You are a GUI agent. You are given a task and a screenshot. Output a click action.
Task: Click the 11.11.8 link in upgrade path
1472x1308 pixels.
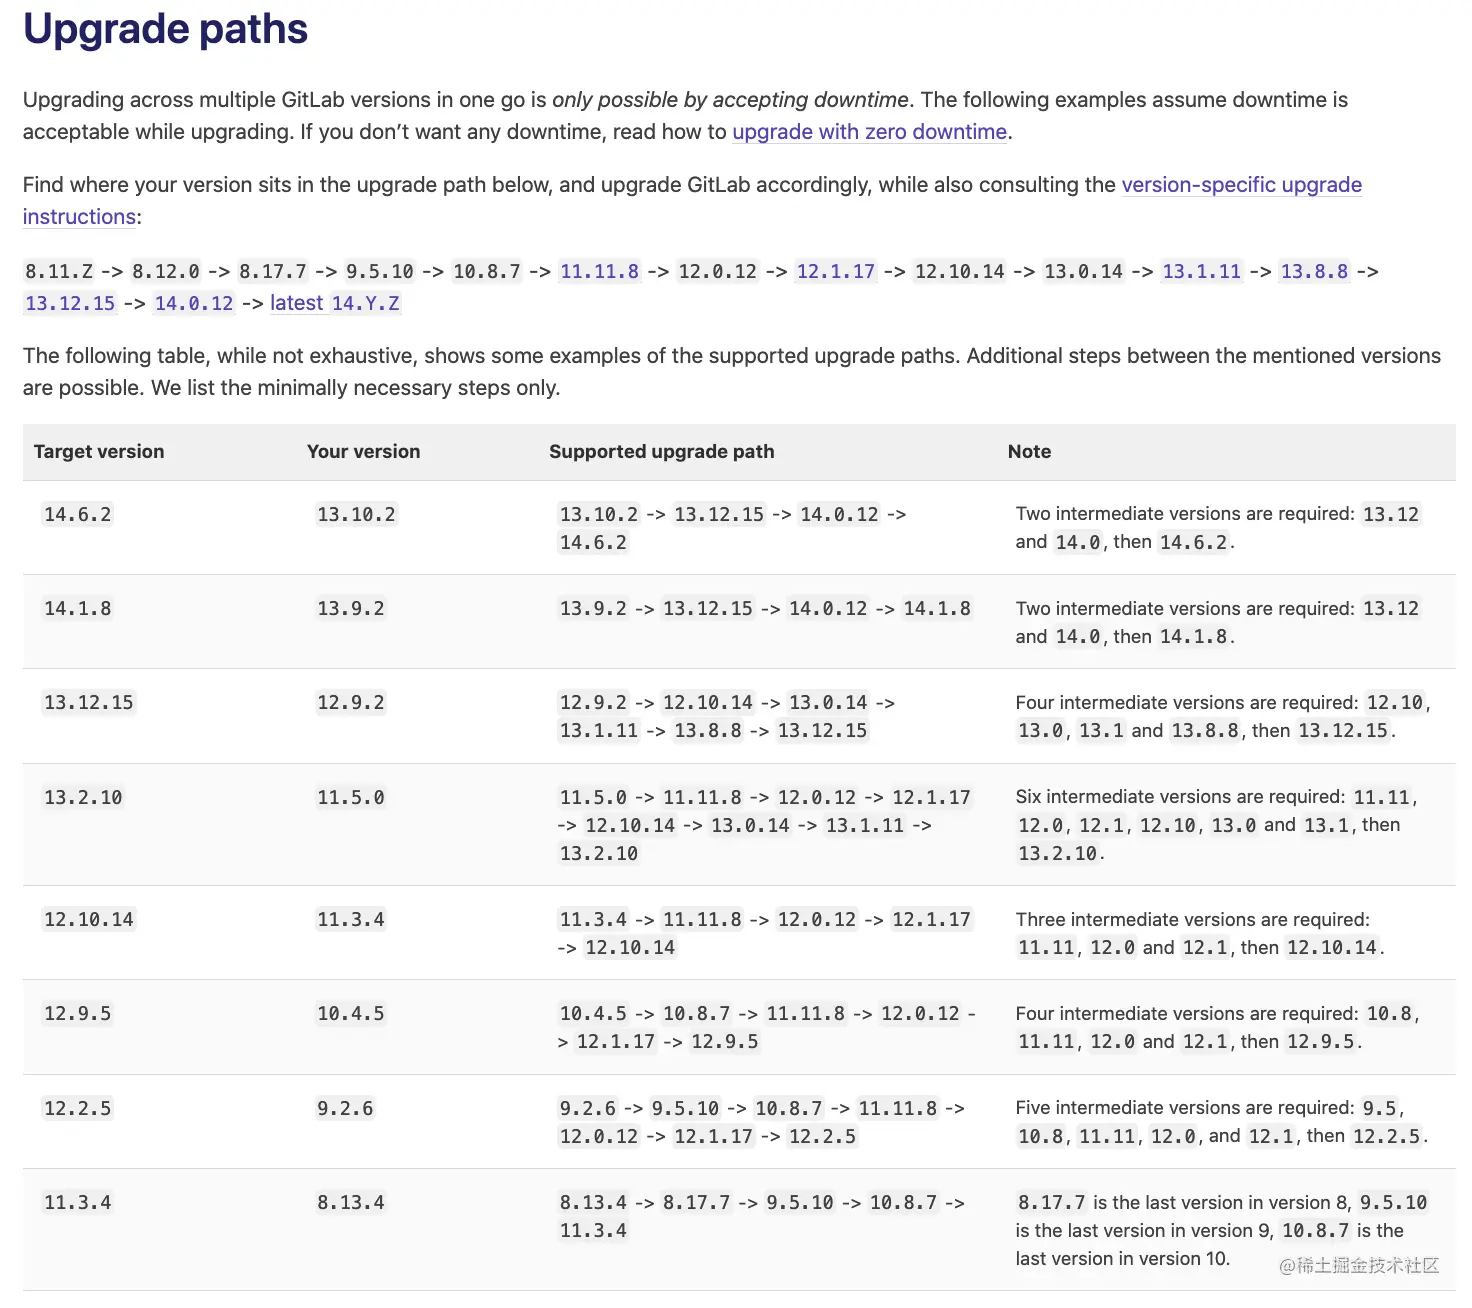tap(599, 271)
